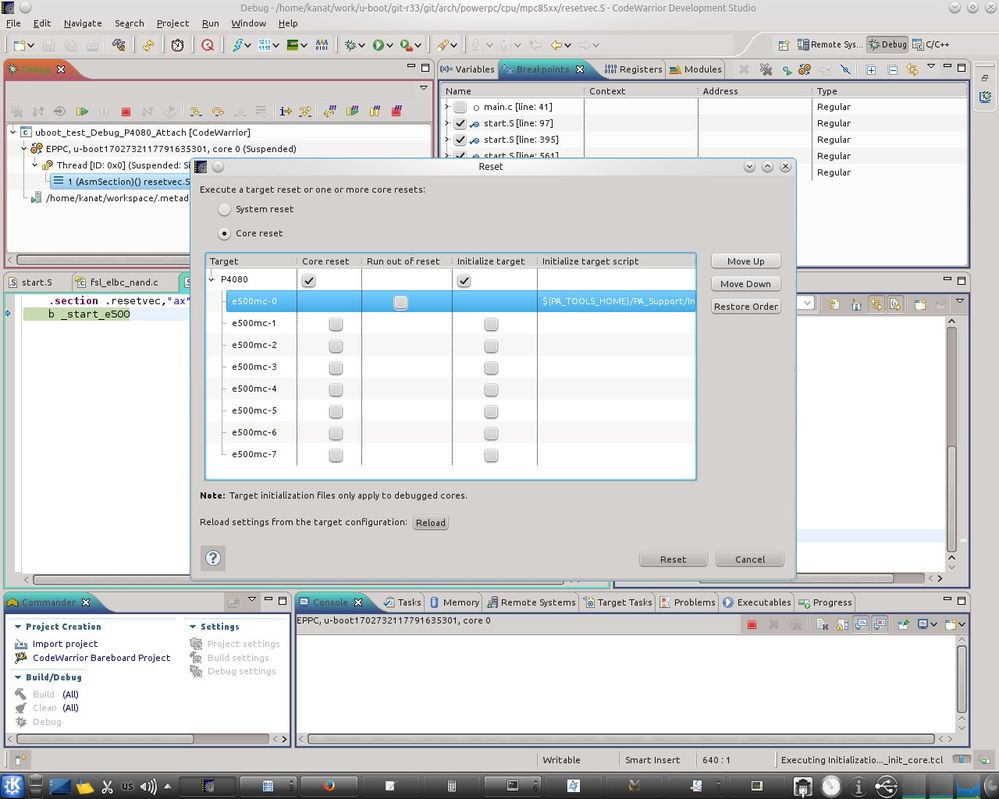The width and height of the screenshot is (999, 799).
Task: Open the Navigate menu
Action: point(82,23)
